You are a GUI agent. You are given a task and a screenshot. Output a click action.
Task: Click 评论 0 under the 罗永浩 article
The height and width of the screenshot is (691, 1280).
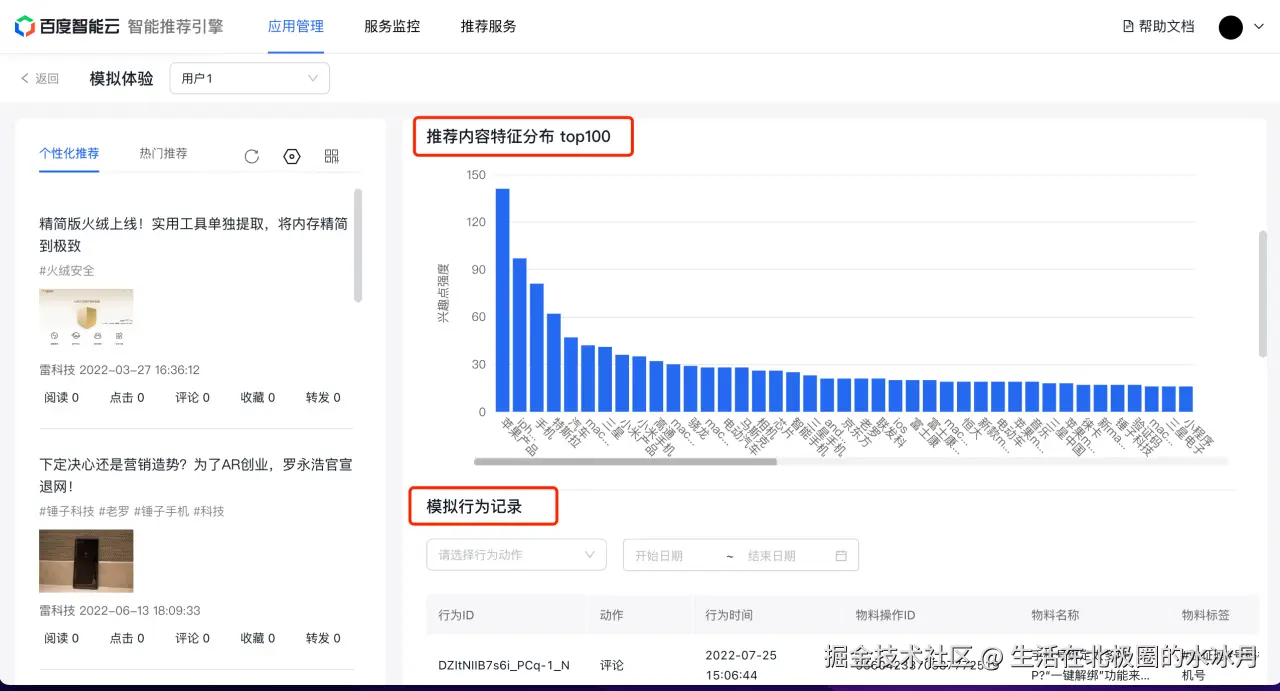[193, 638]
